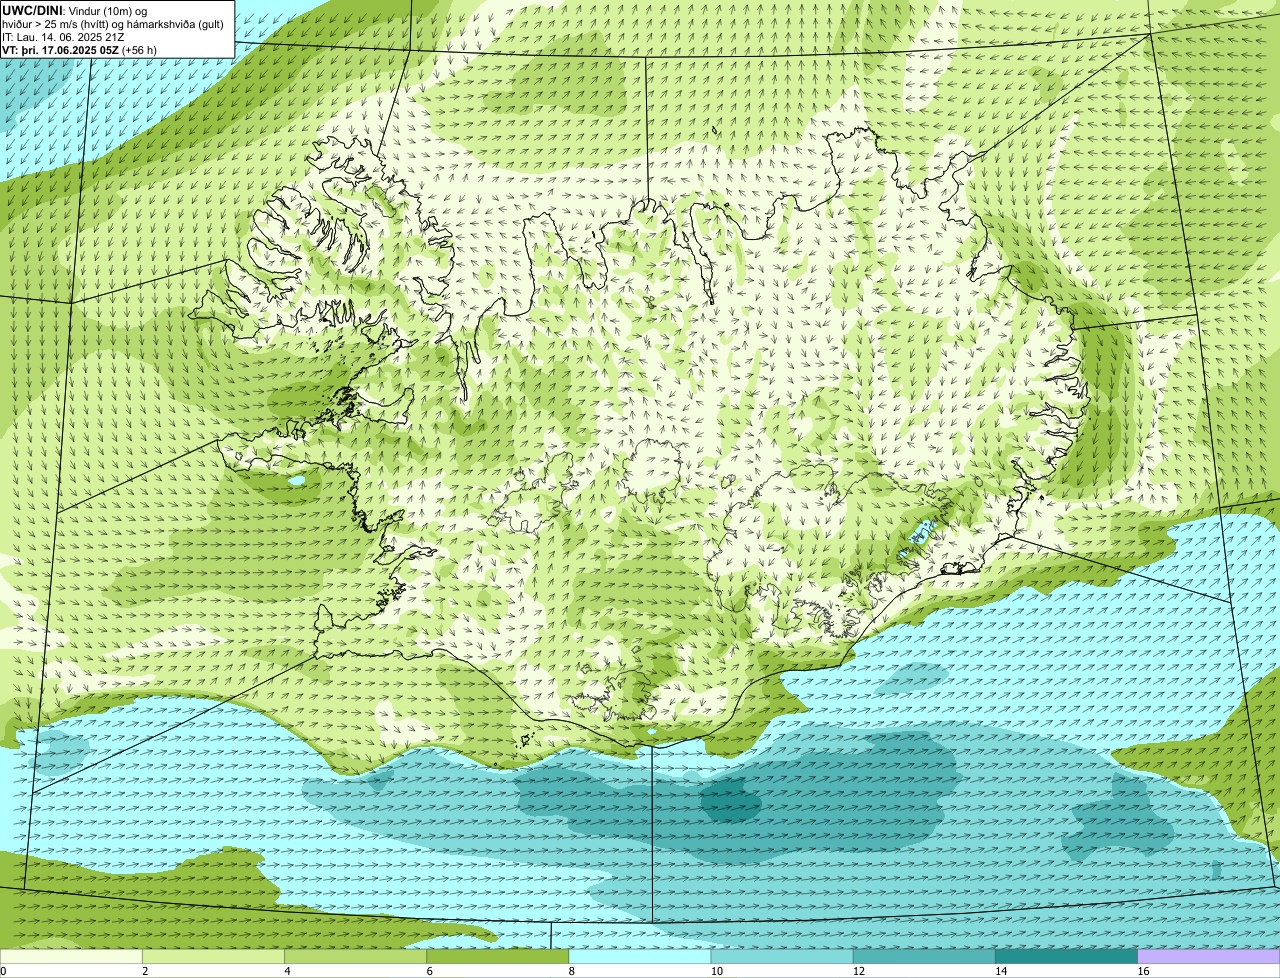This screenshot has width=1280, height=978.
Task: Click the pale cream 0–2 m/s legend swatch
Action: click(71, 956)
